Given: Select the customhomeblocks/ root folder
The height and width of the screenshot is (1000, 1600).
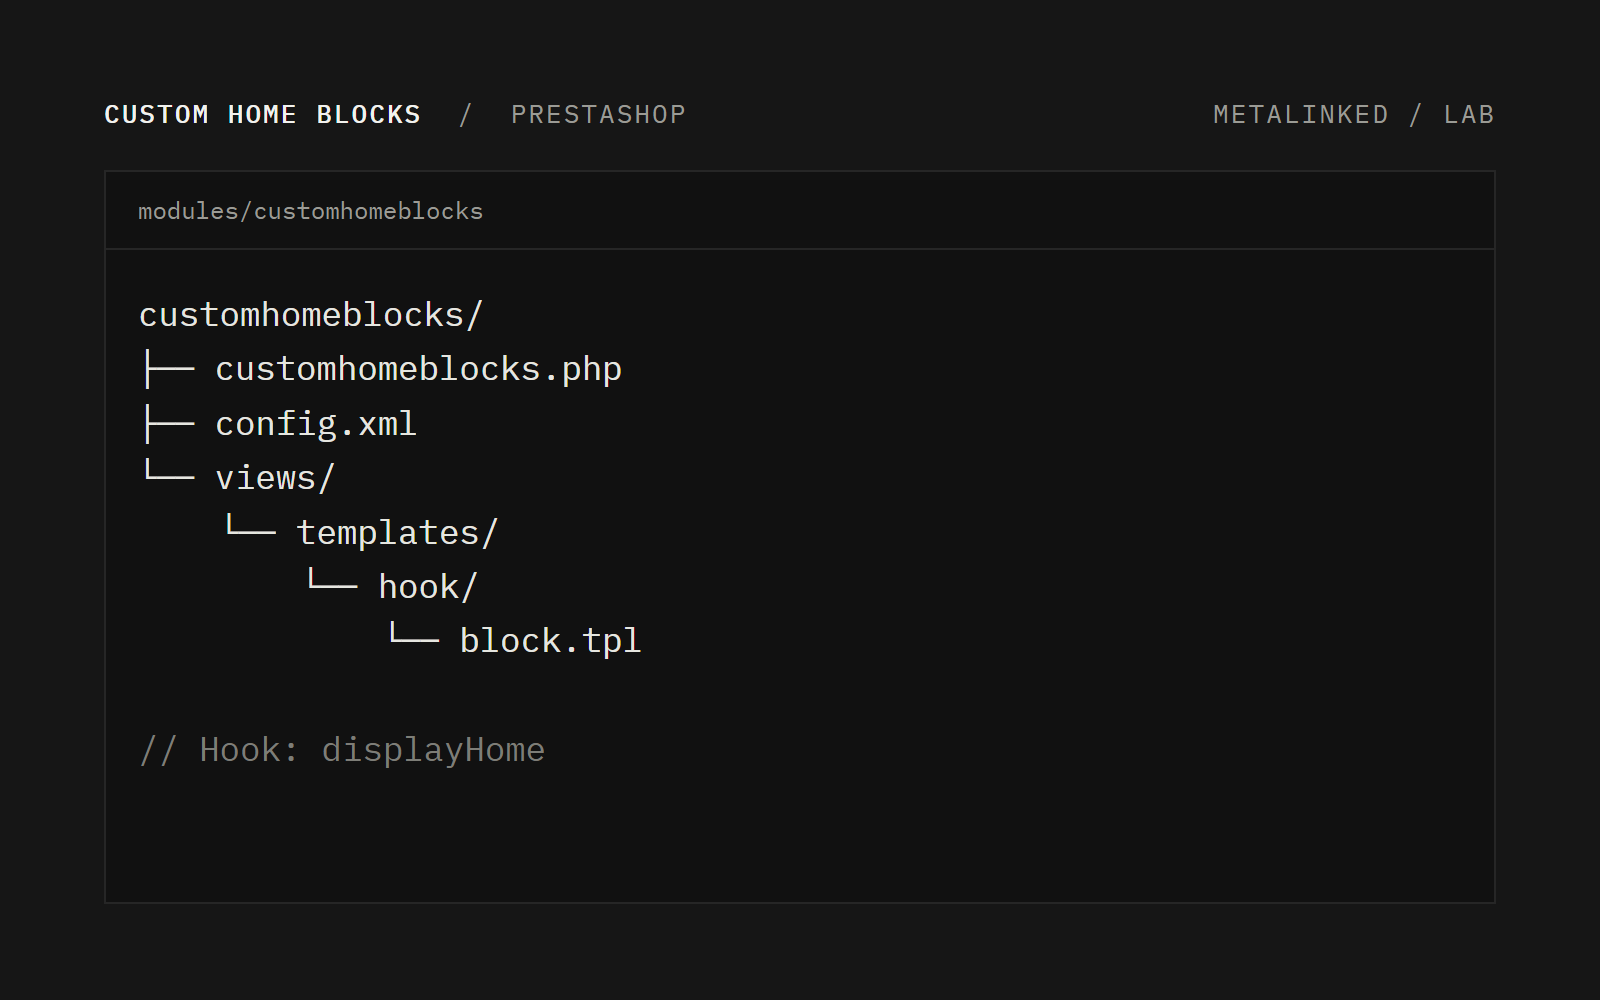Looking at the screenshot, I should [x=311, y=315].
